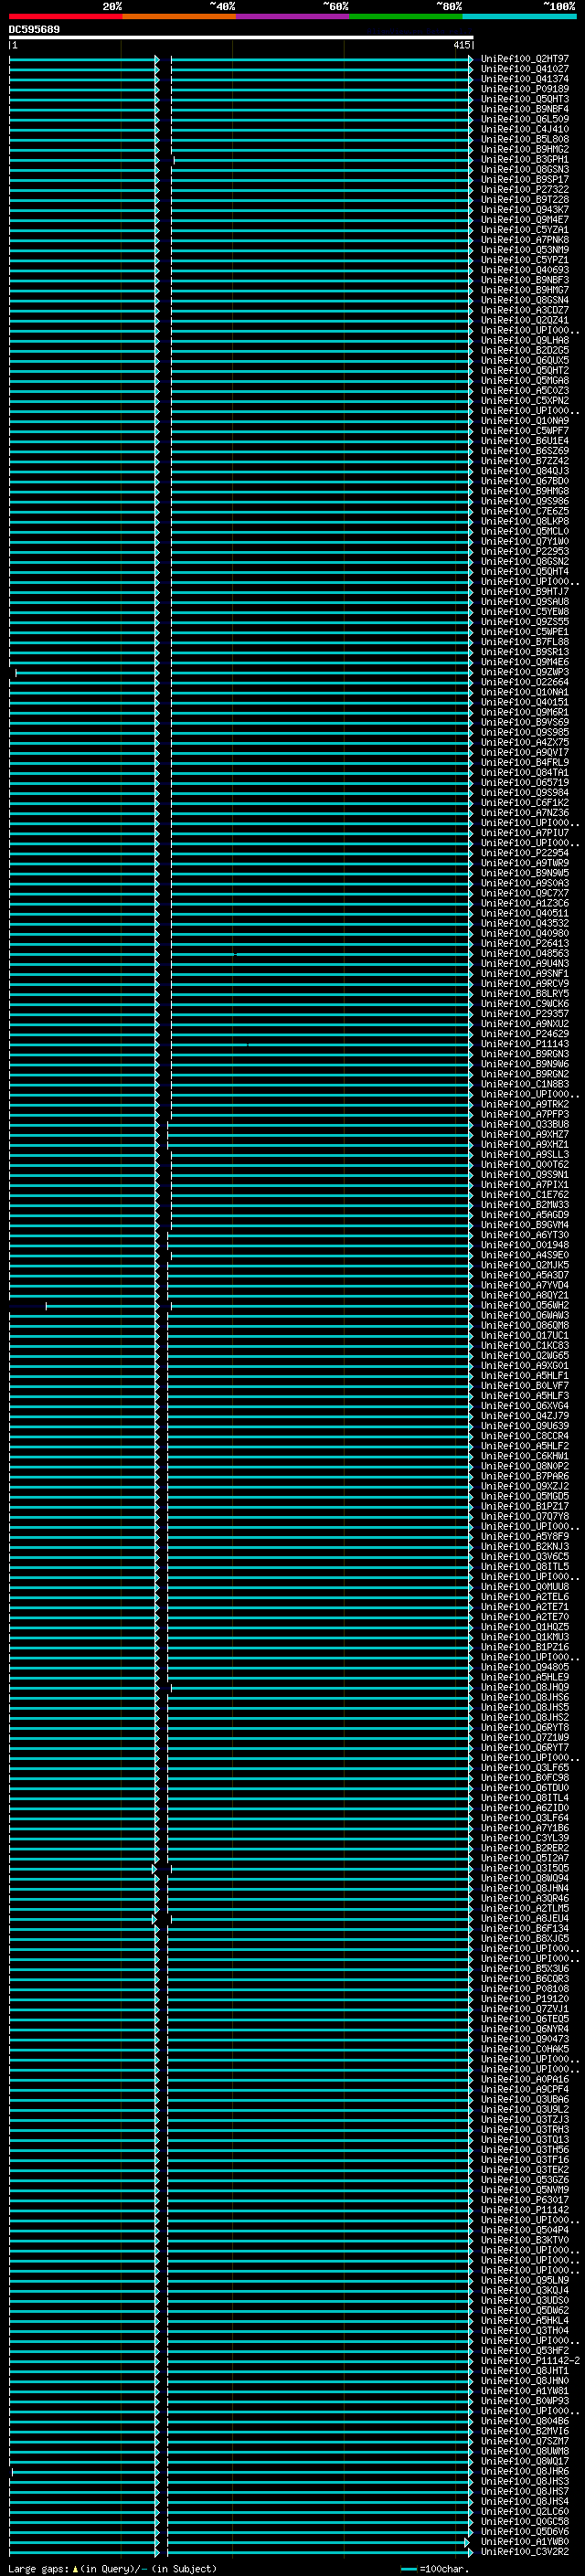Select hit UniRef100_P11142-2

[530, 2360]
